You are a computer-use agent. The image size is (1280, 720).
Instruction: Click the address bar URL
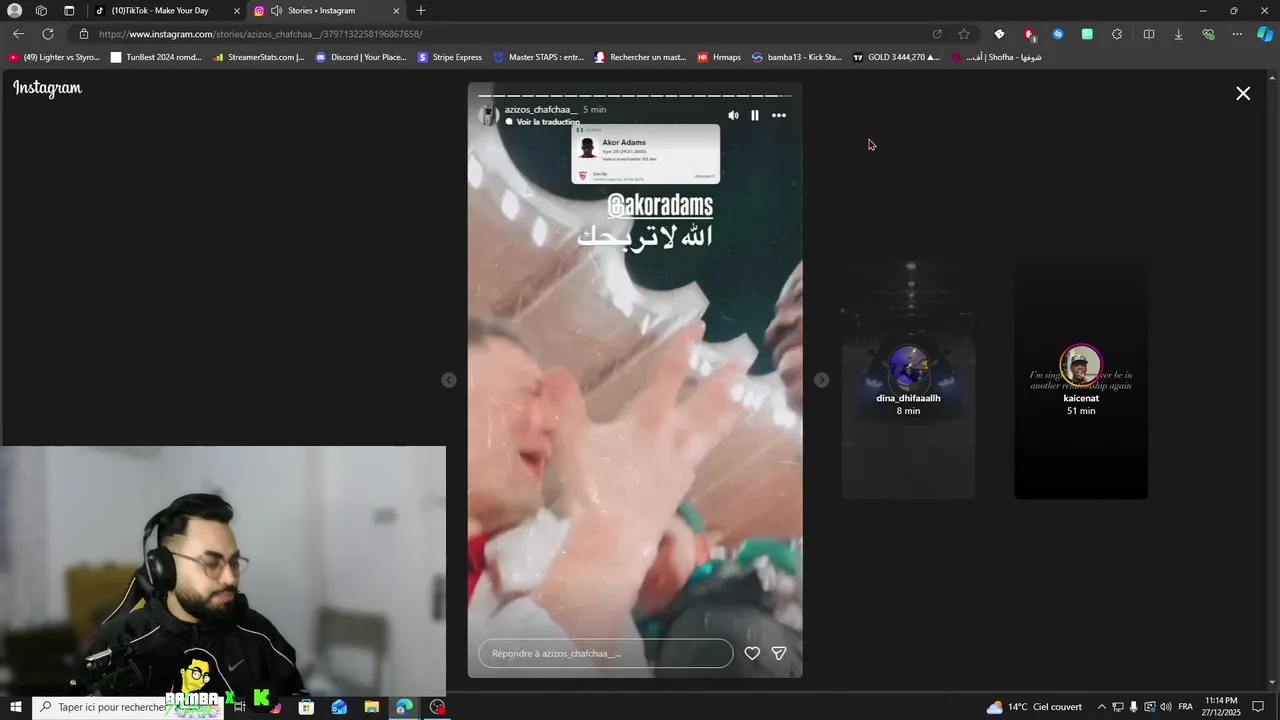point(260,34)
